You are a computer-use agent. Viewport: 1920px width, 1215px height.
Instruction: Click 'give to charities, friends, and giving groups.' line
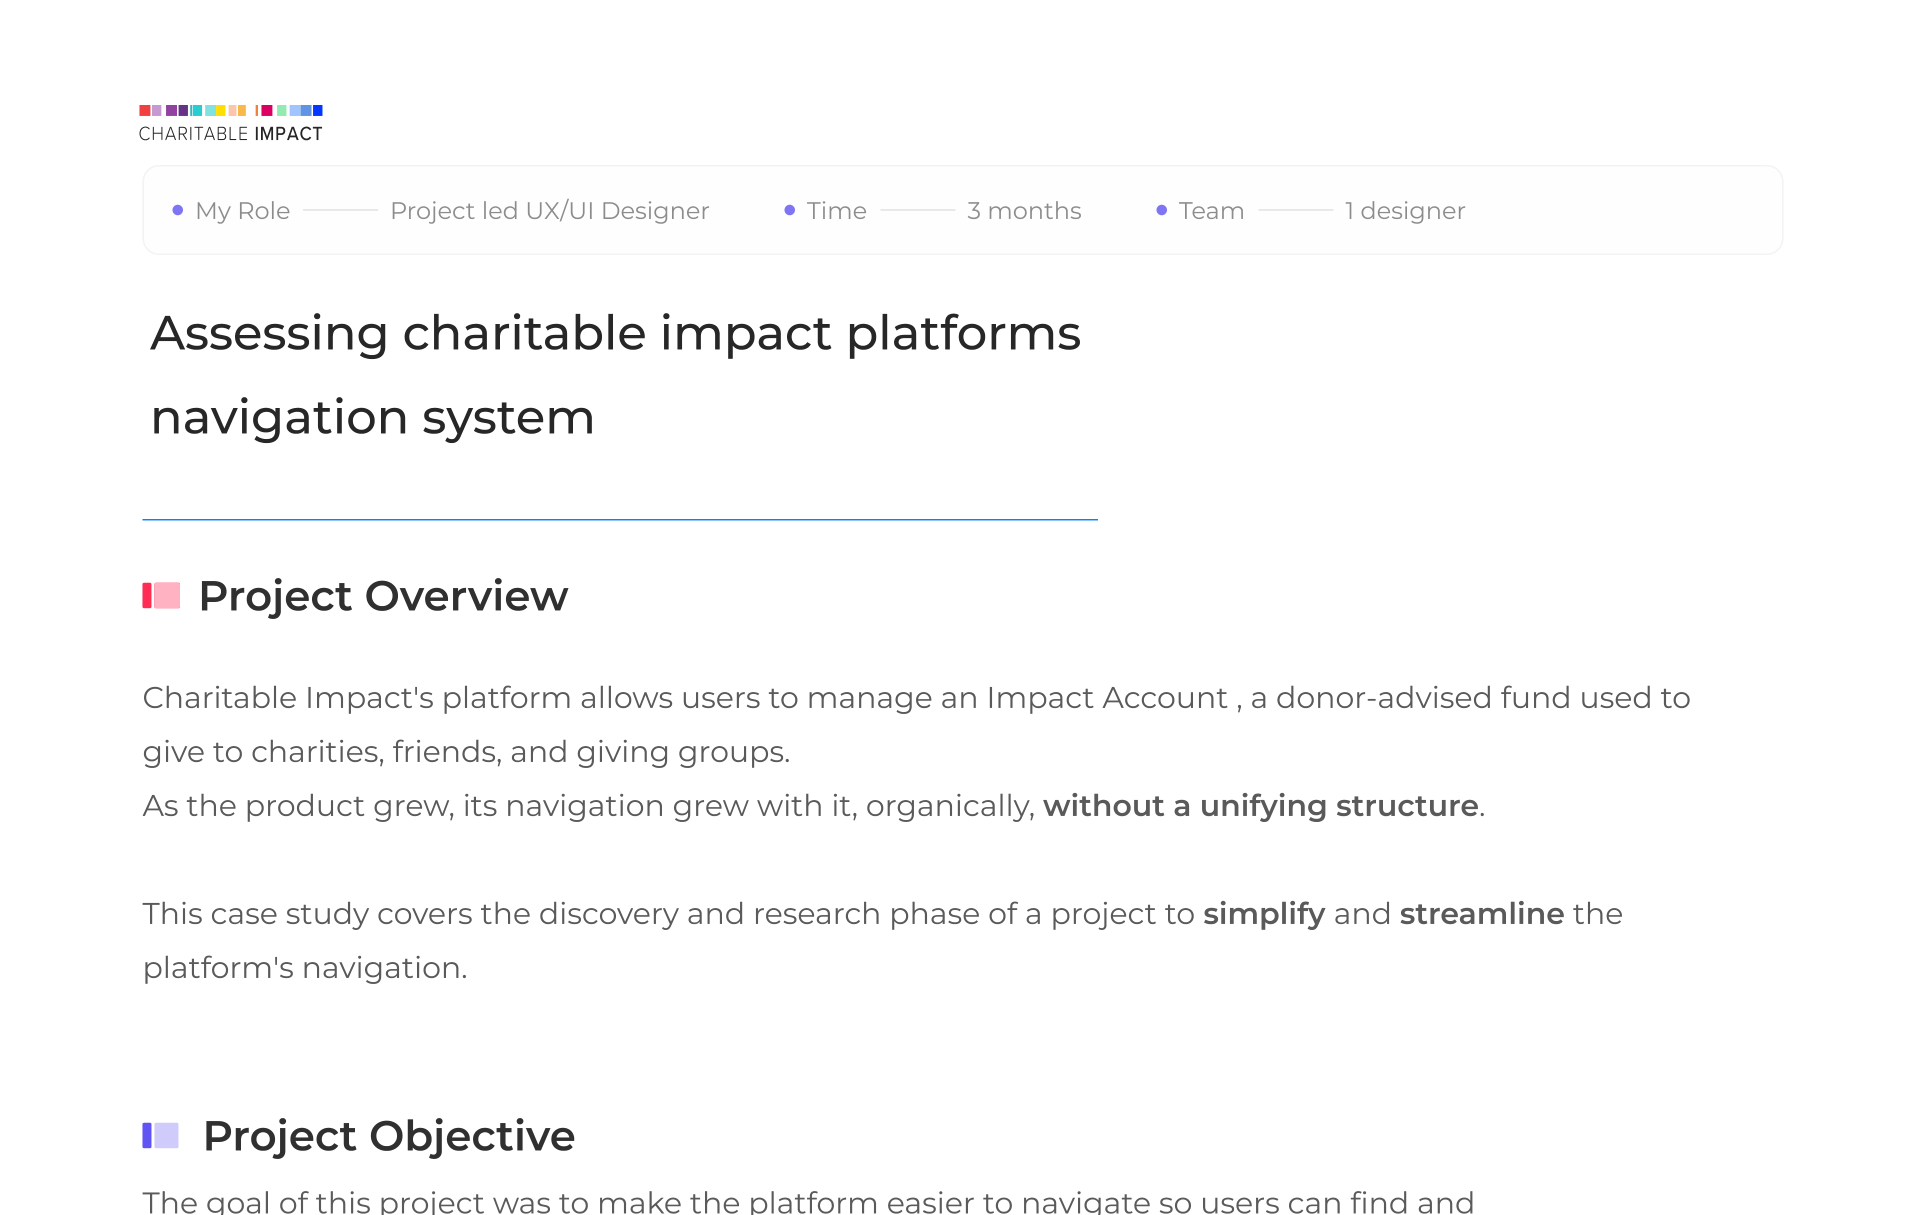point(466,752)
